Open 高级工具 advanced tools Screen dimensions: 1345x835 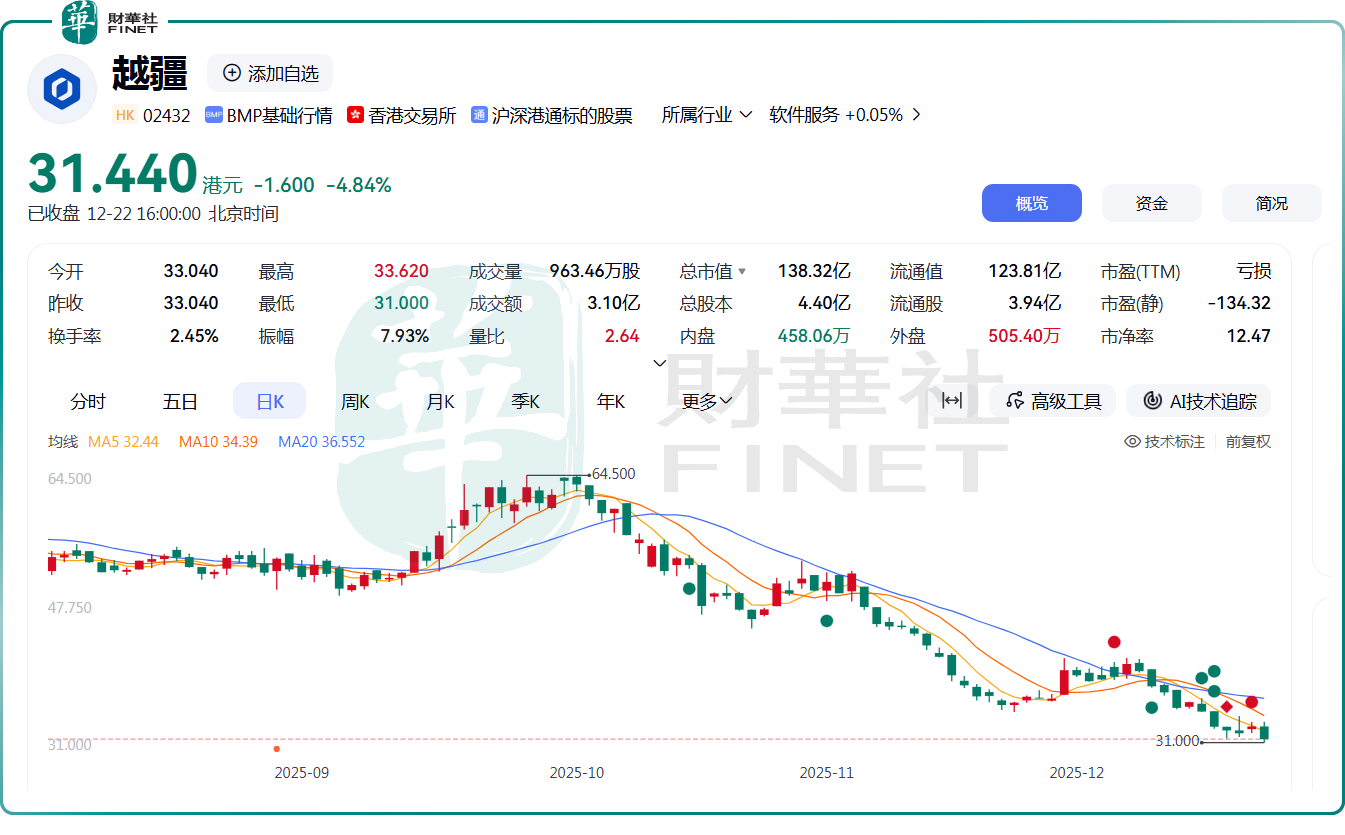click(1055, 401)
